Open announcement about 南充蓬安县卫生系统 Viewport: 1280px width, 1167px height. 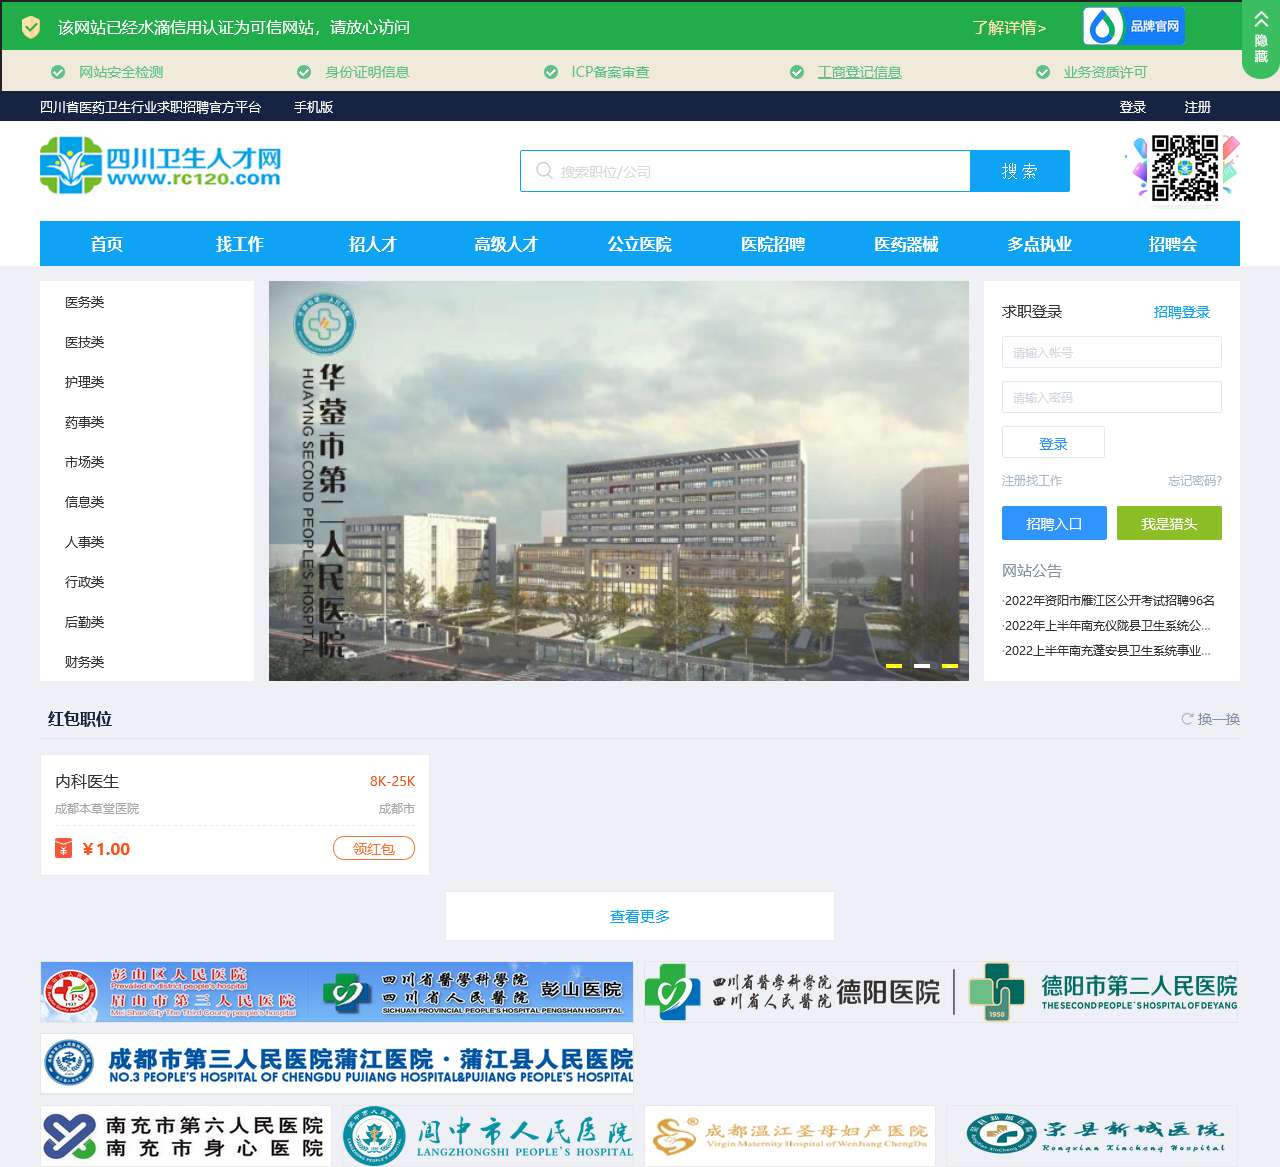[x=1106, y=651]
